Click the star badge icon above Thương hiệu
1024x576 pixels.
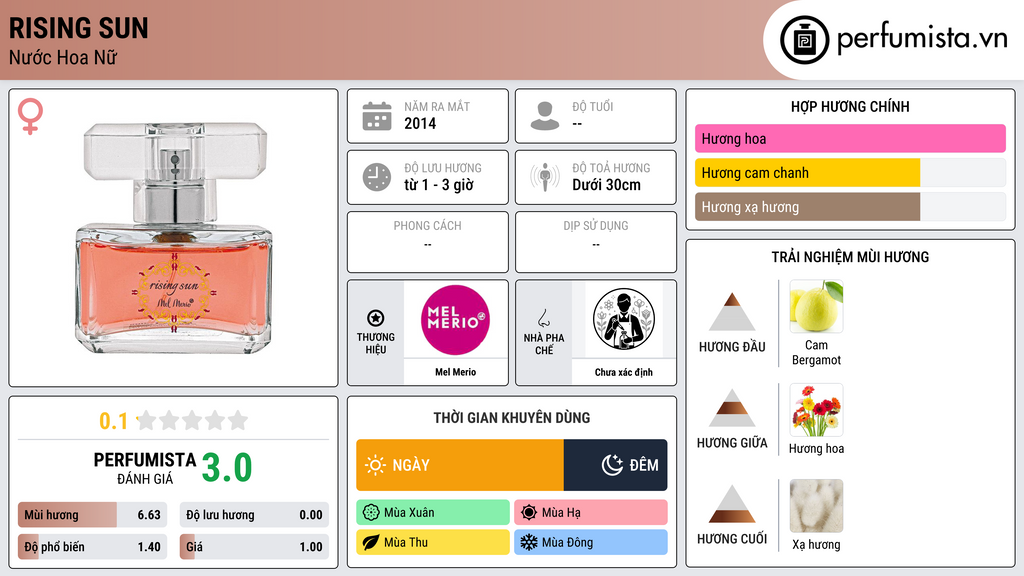[376, 318]
